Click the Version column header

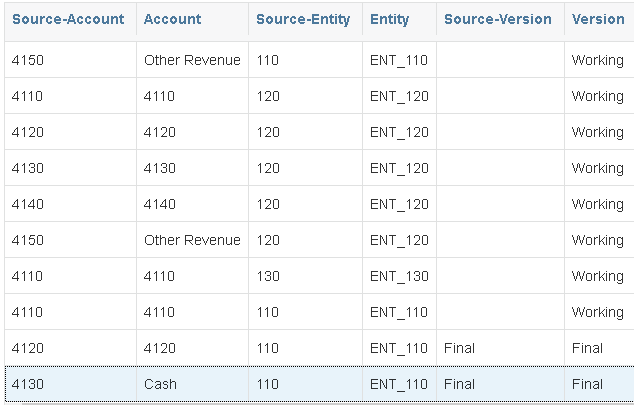[x=597, y=19]
